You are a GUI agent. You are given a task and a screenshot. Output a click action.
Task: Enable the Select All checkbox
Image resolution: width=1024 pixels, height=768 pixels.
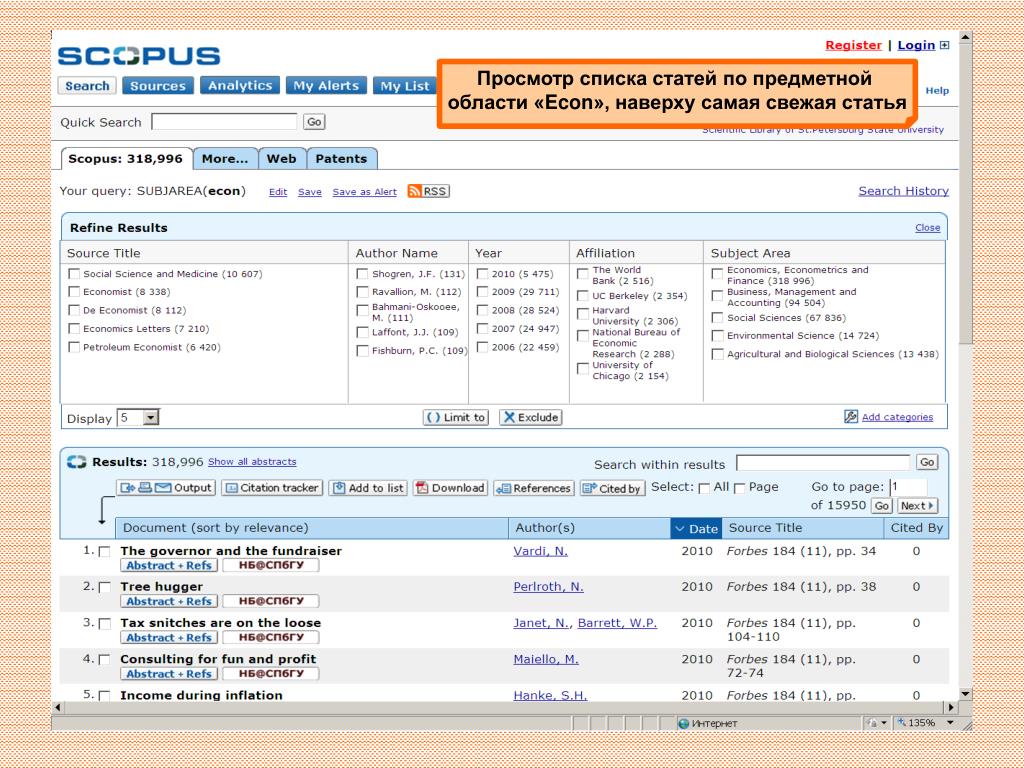[x=704, y=488]
